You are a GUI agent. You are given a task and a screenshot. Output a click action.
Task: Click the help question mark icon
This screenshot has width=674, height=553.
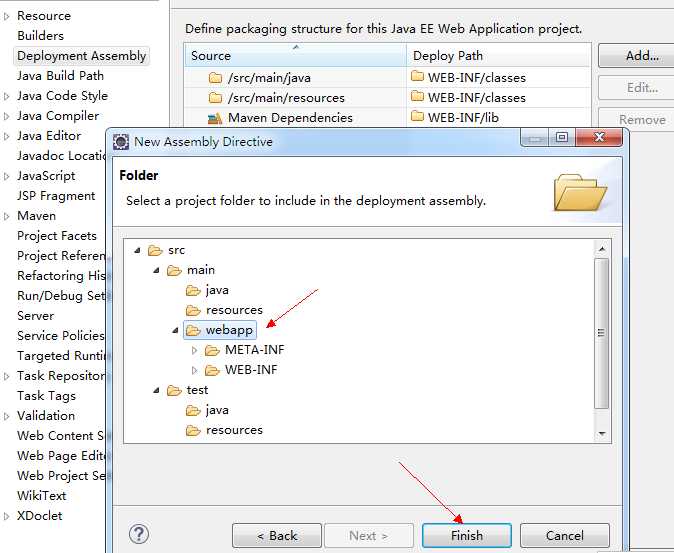pos(139,534)
